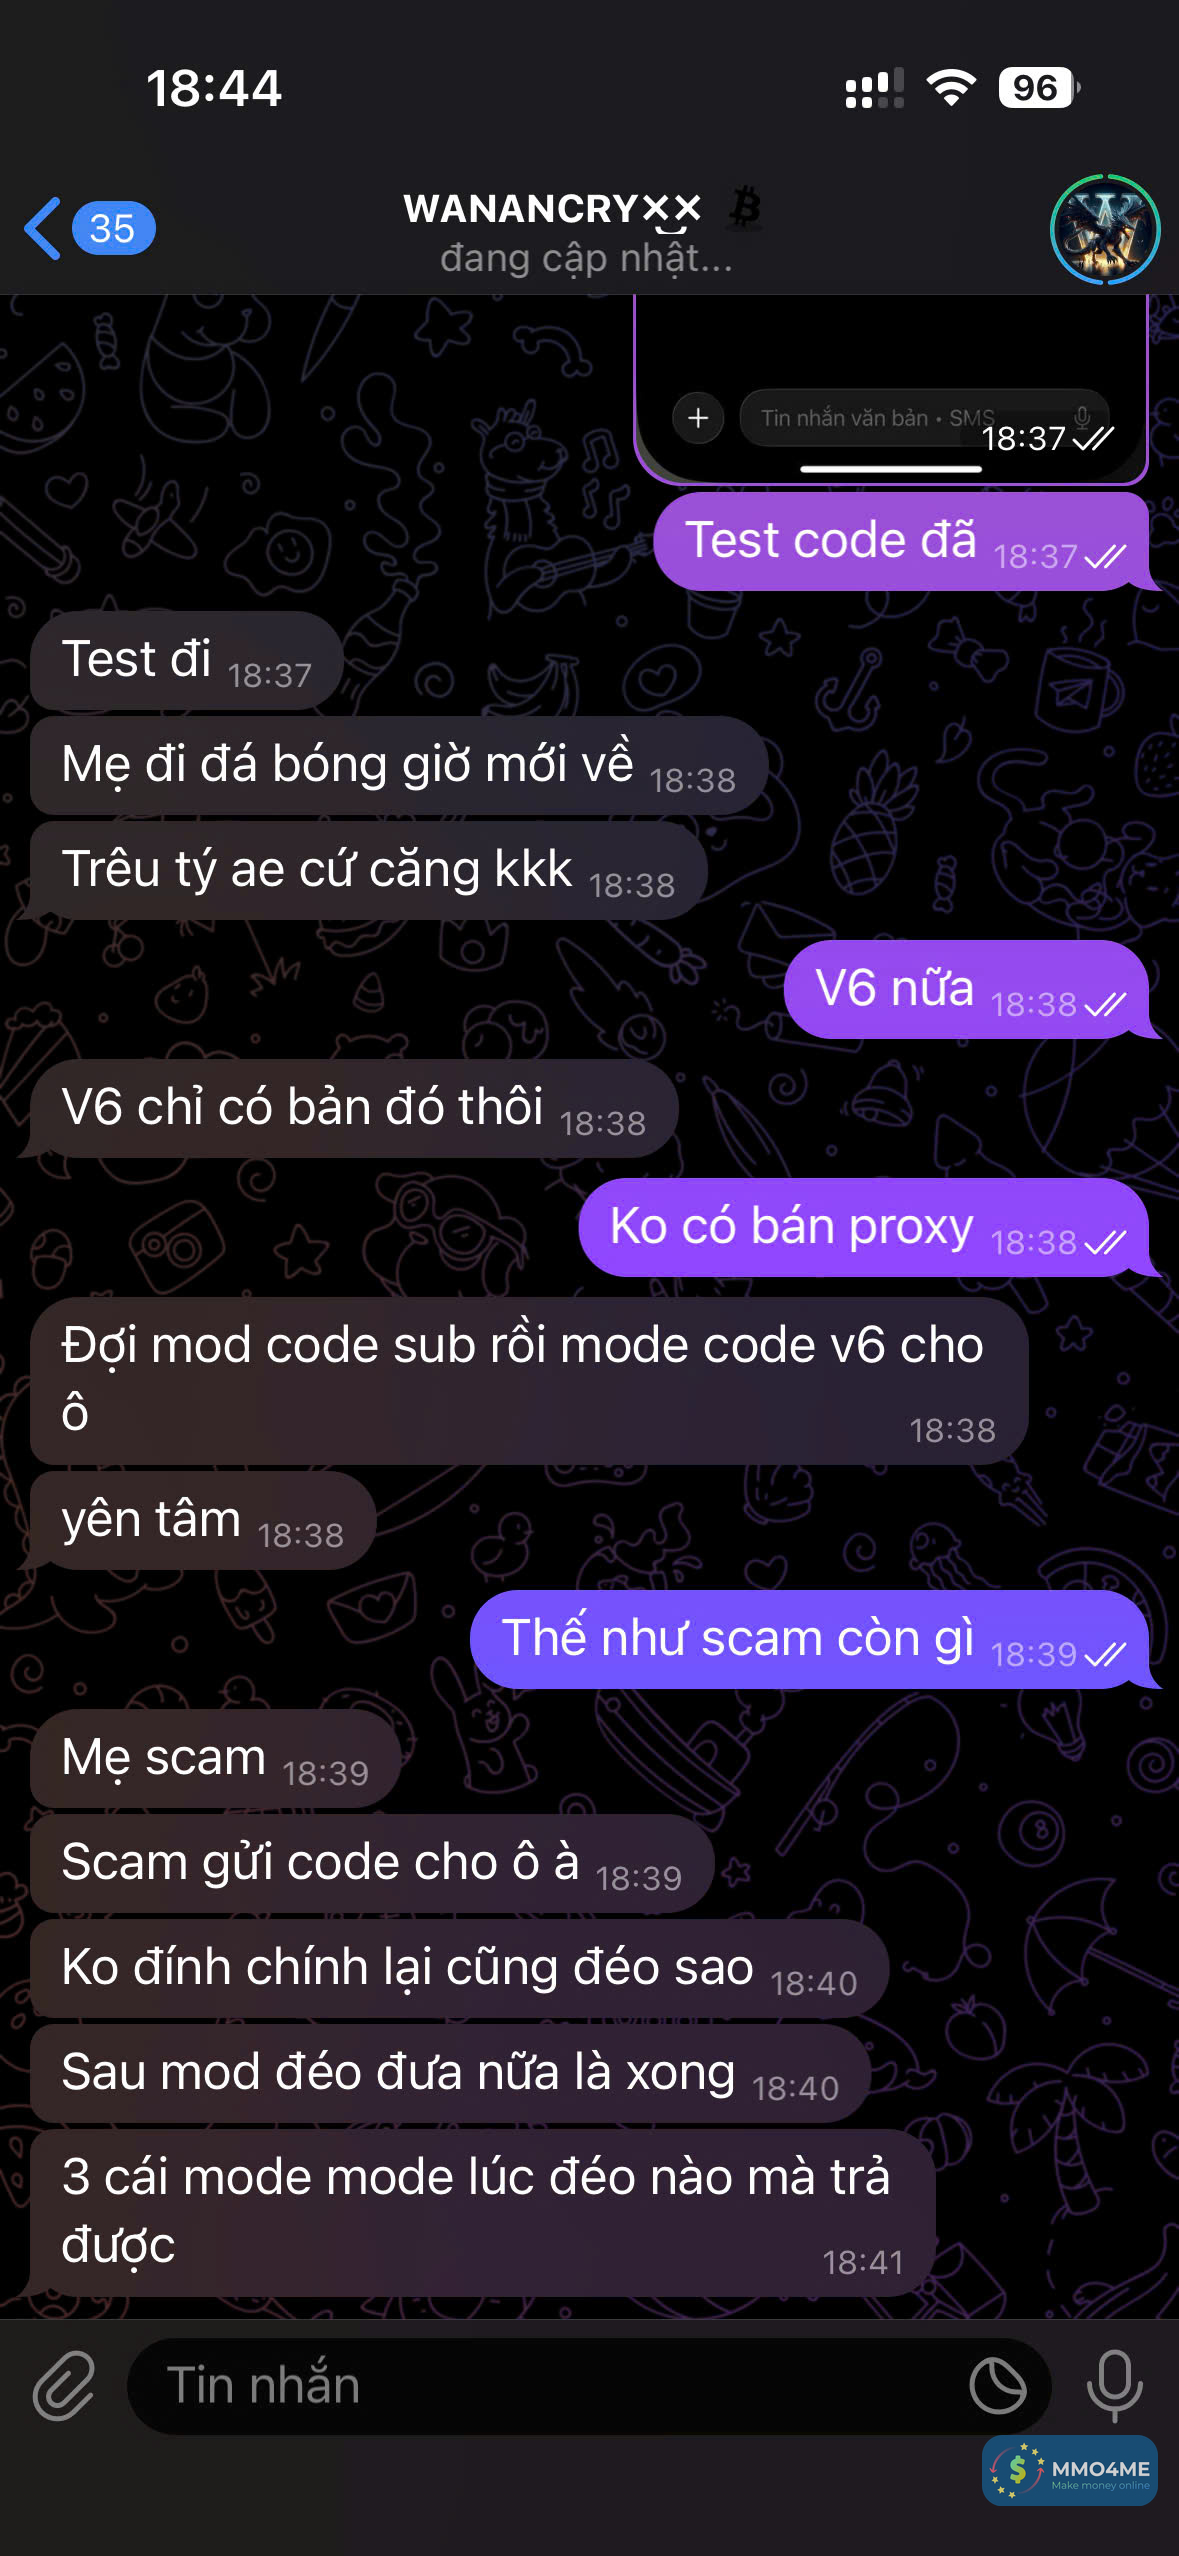Tap the microphone voice message icon

click(1114, 2386)
